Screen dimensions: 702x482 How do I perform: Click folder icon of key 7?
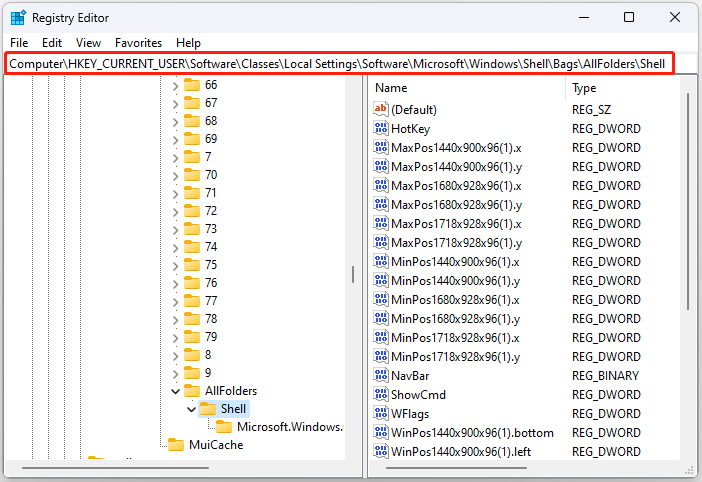[x=192, y=157]
